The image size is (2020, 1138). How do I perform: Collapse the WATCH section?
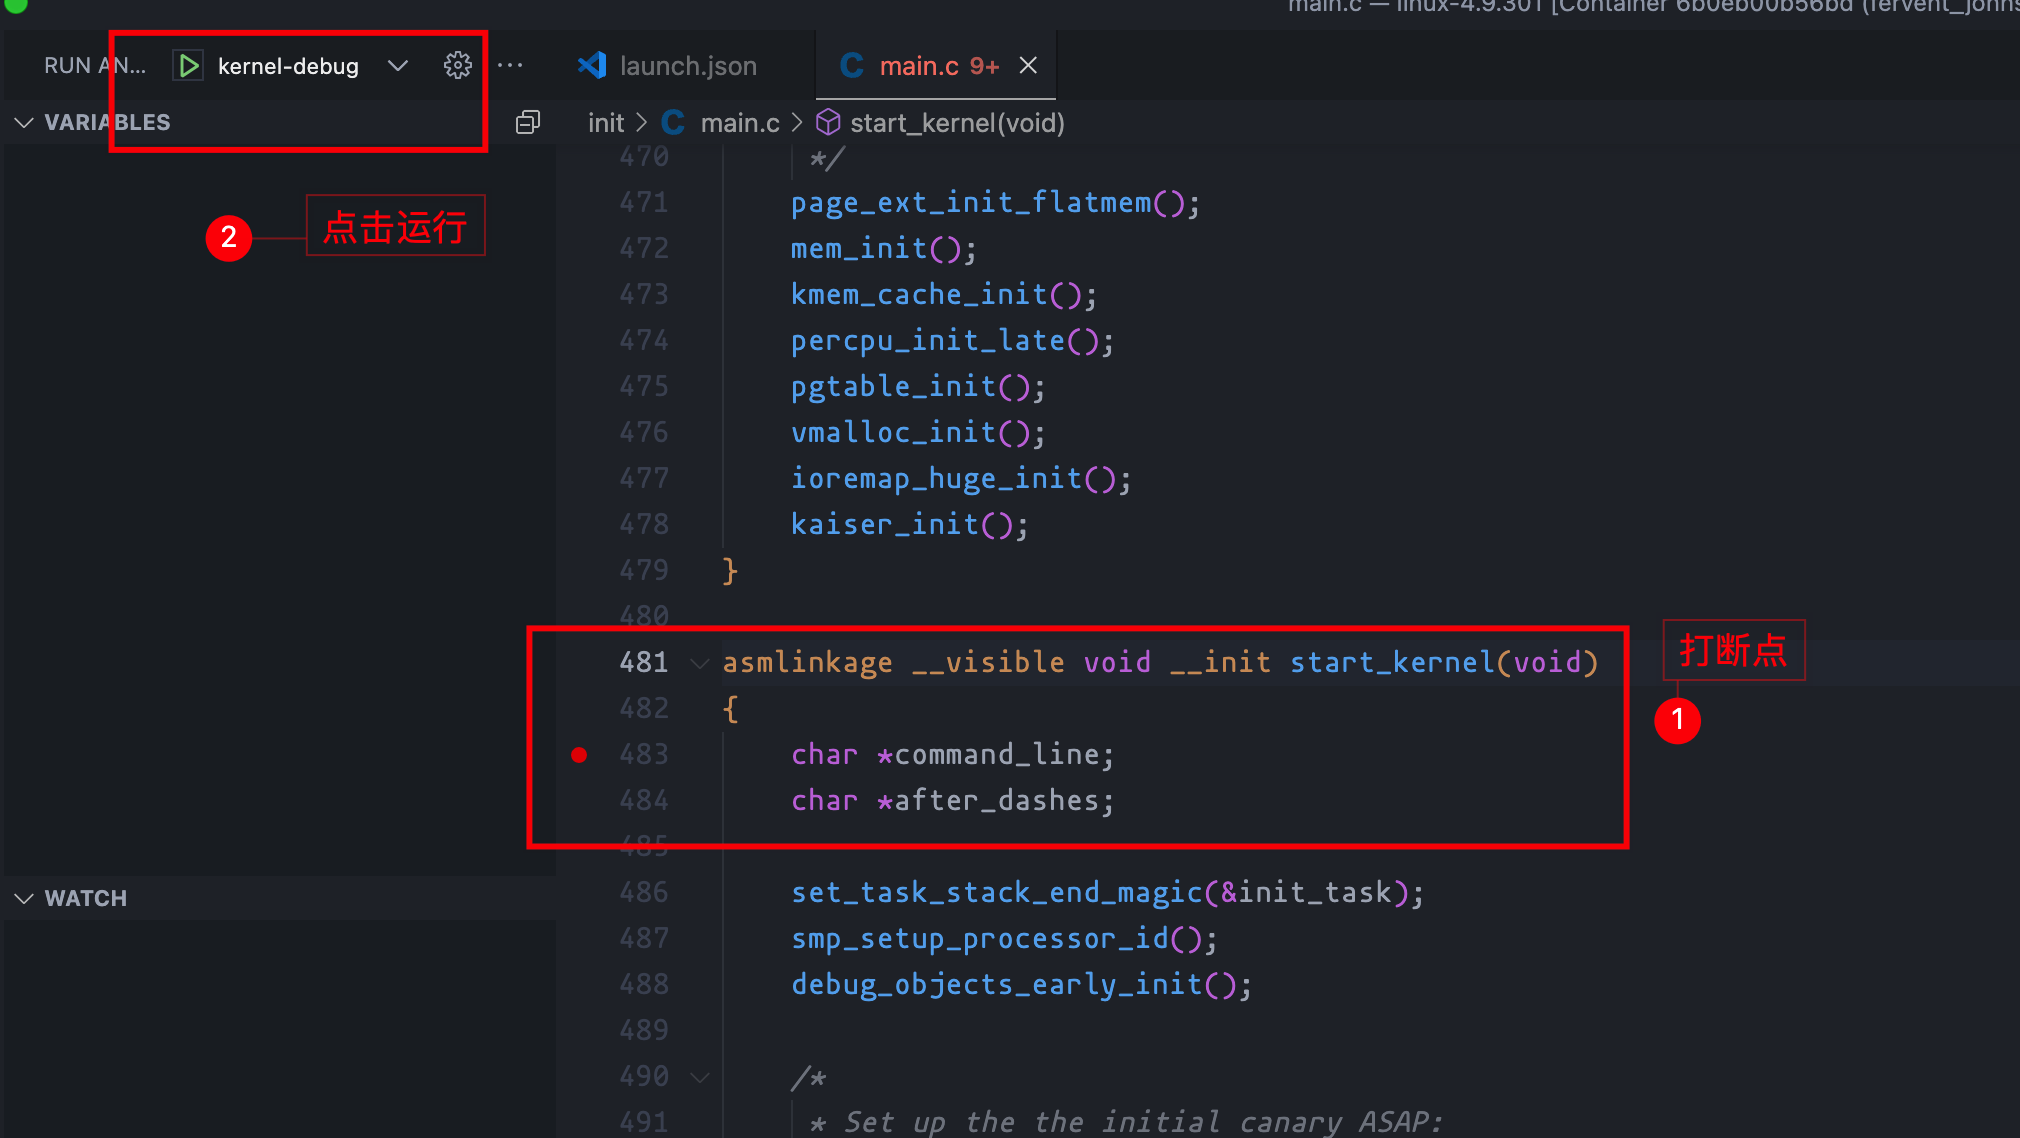24,898
